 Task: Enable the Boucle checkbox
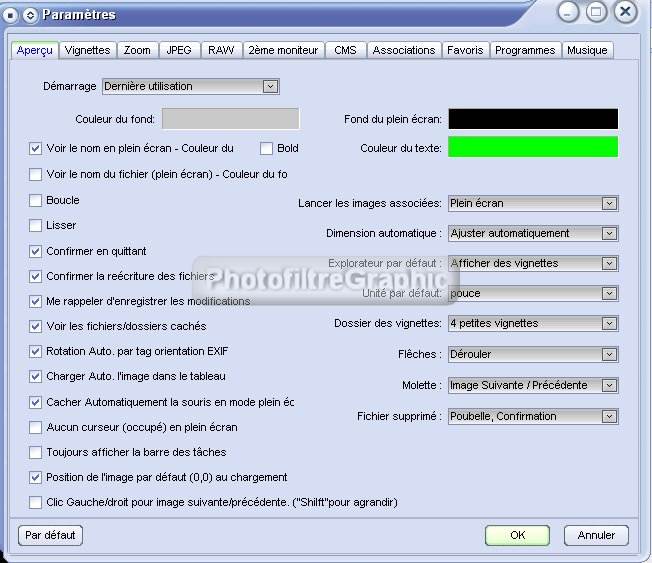tap(36, 200)
